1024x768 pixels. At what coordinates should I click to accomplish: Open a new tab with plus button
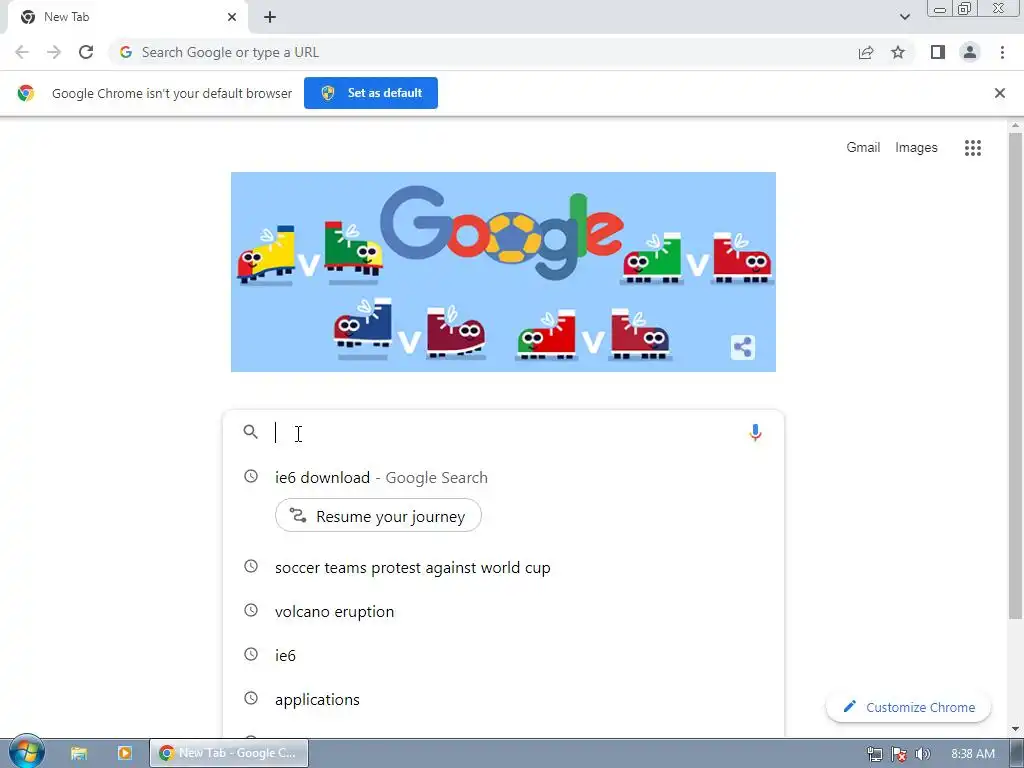coord(270,17)
